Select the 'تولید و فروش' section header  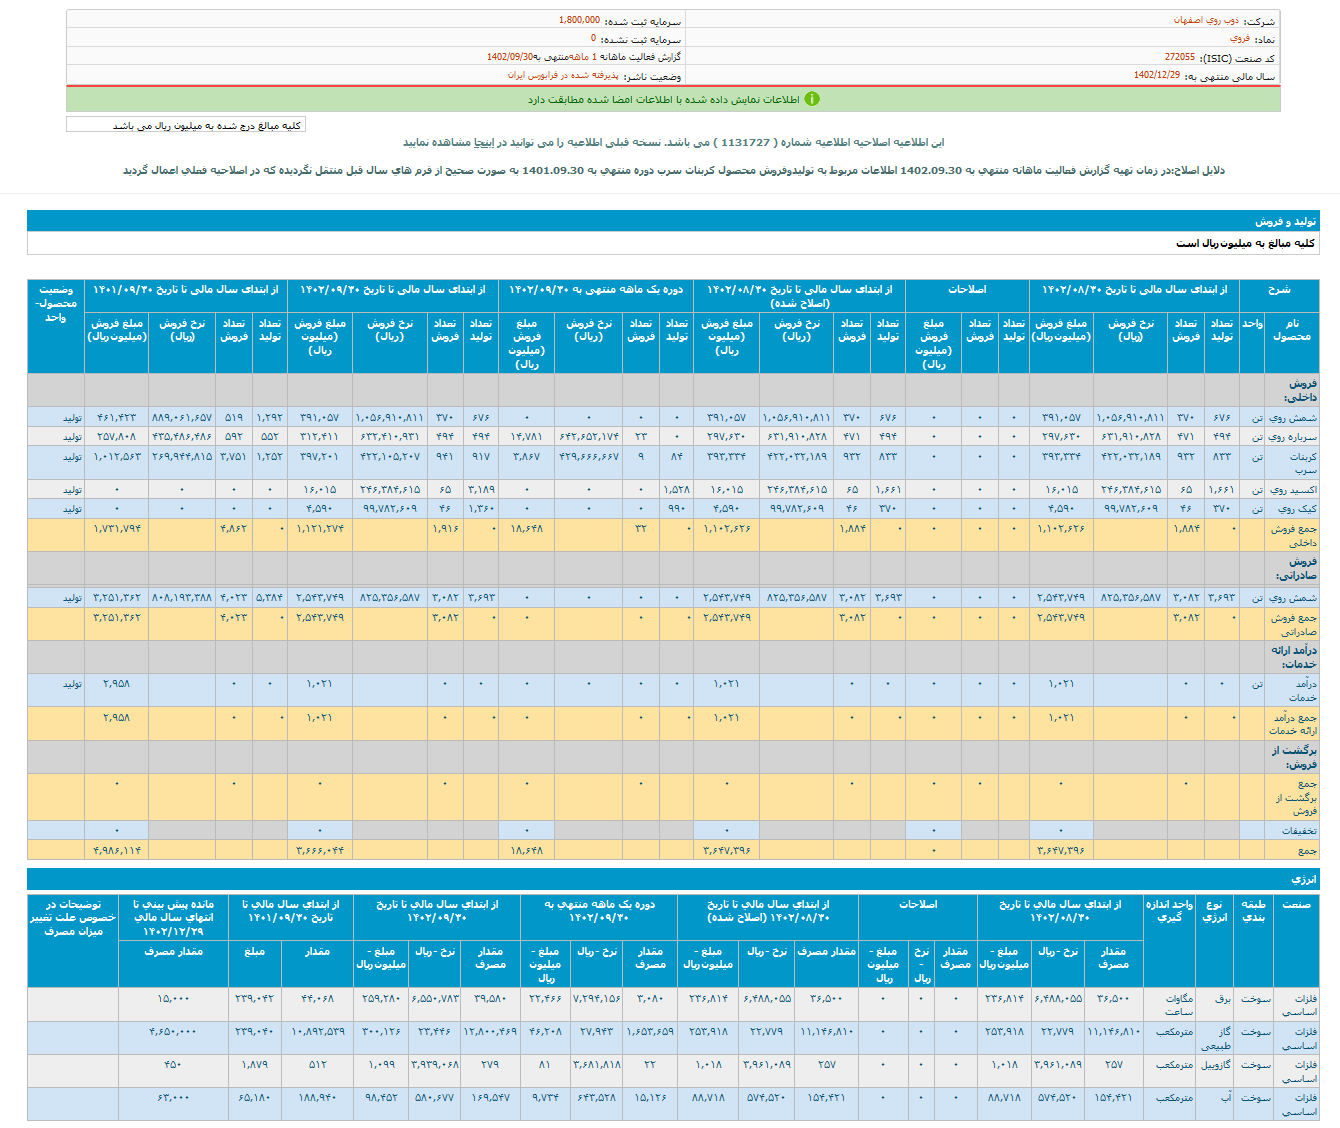click(x=1285, y=221)
